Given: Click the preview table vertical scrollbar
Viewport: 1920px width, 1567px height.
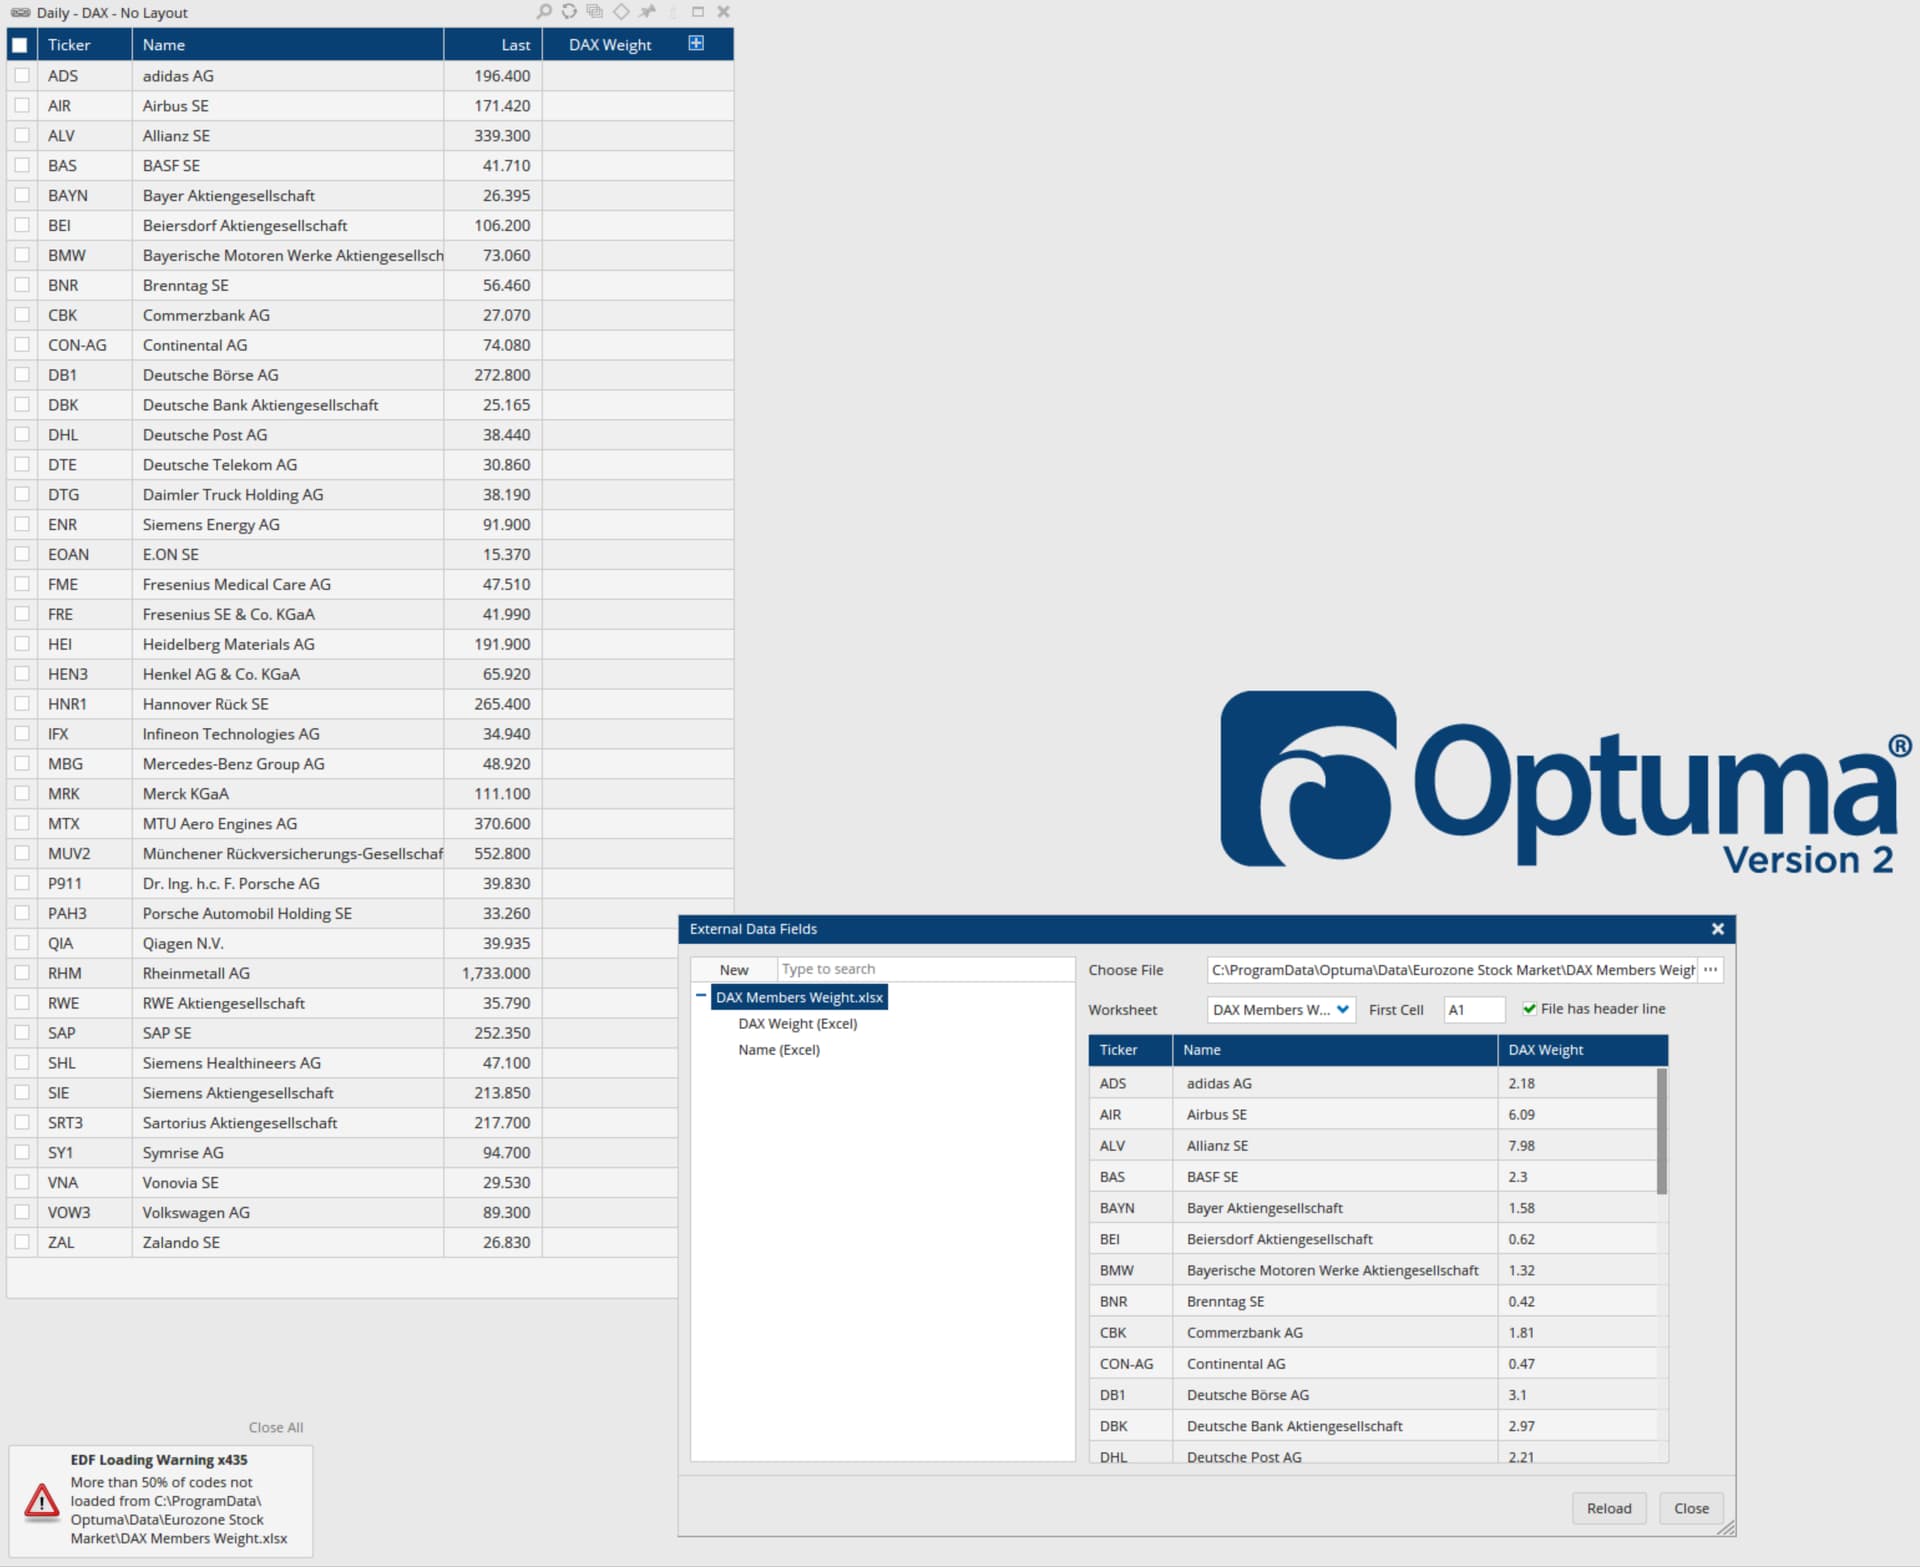Looking at the screenshot, I should click(x=1662, y=1131).
